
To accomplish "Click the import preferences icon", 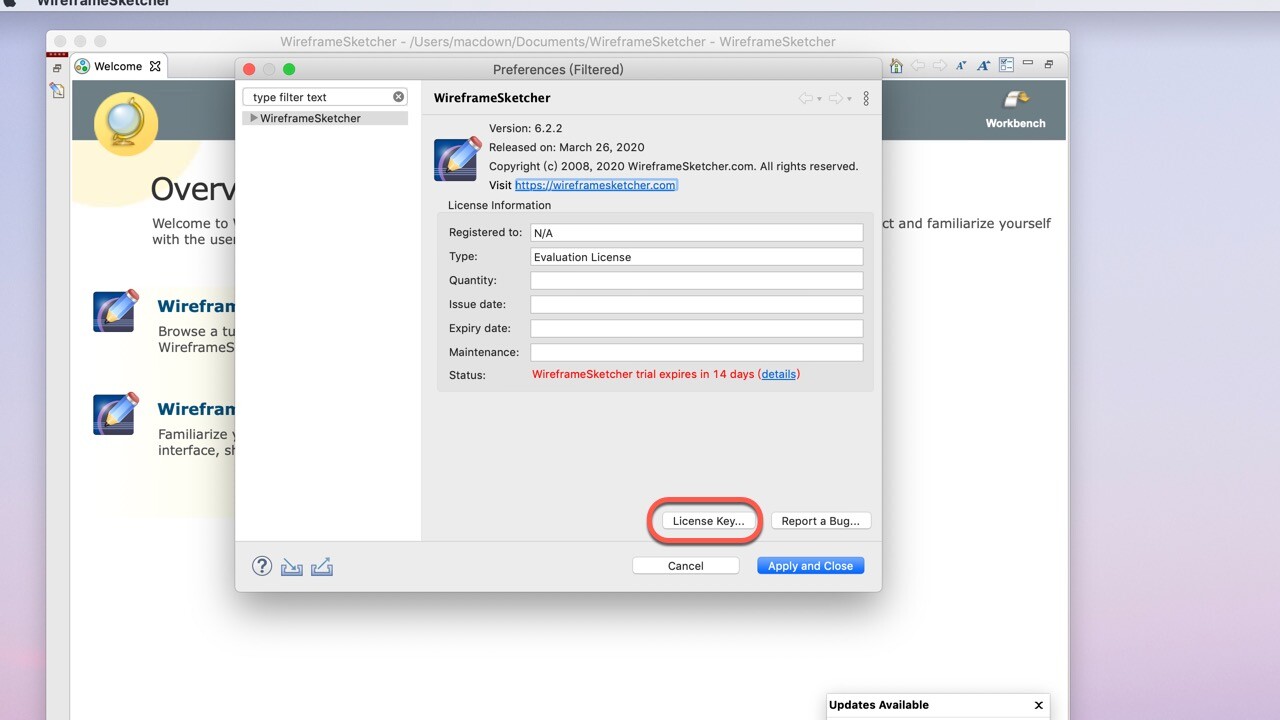I will pyautogui.click(x=292, y=567).
